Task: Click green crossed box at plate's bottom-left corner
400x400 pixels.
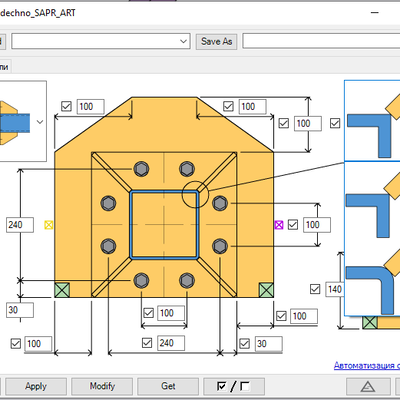Action: pos(62,290)
